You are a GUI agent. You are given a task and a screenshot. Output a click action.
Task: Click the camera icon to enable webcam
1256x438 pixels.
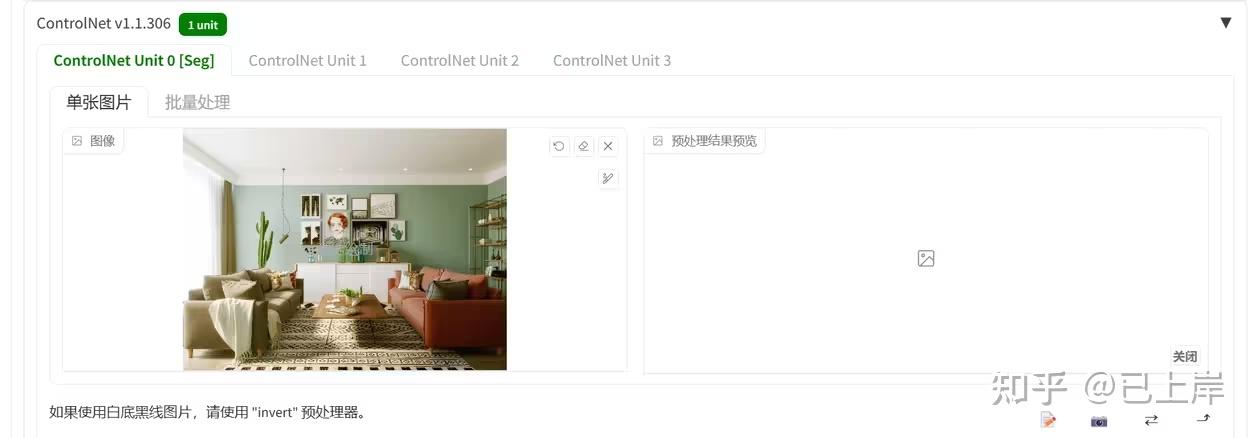[x=1099, y=421]
